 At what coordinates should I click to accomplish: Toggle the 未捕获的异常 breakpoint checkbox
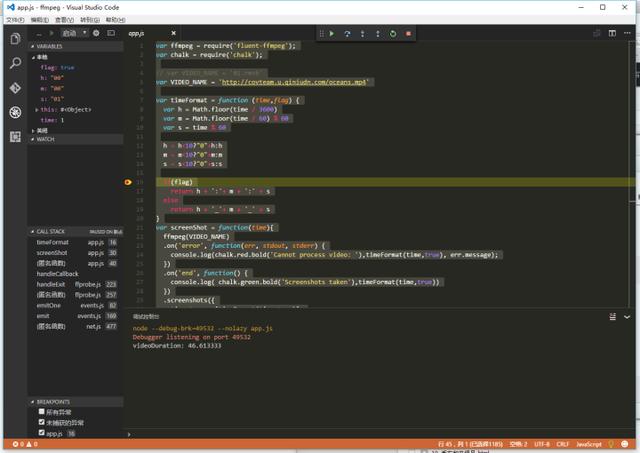pos(41,423)
